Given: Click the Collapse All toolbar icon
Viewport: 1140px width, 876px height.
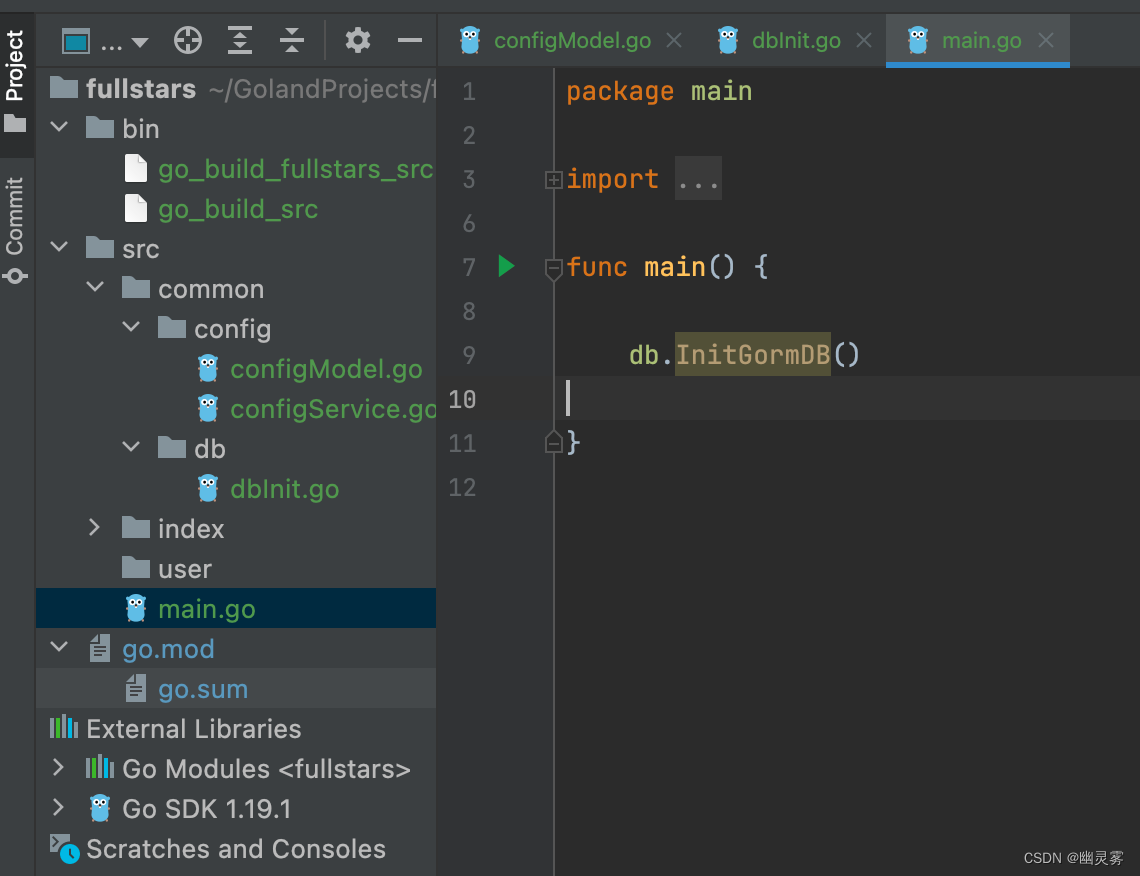Looking at the screenshot, I should pyautogui.click(x=292, y=40).
